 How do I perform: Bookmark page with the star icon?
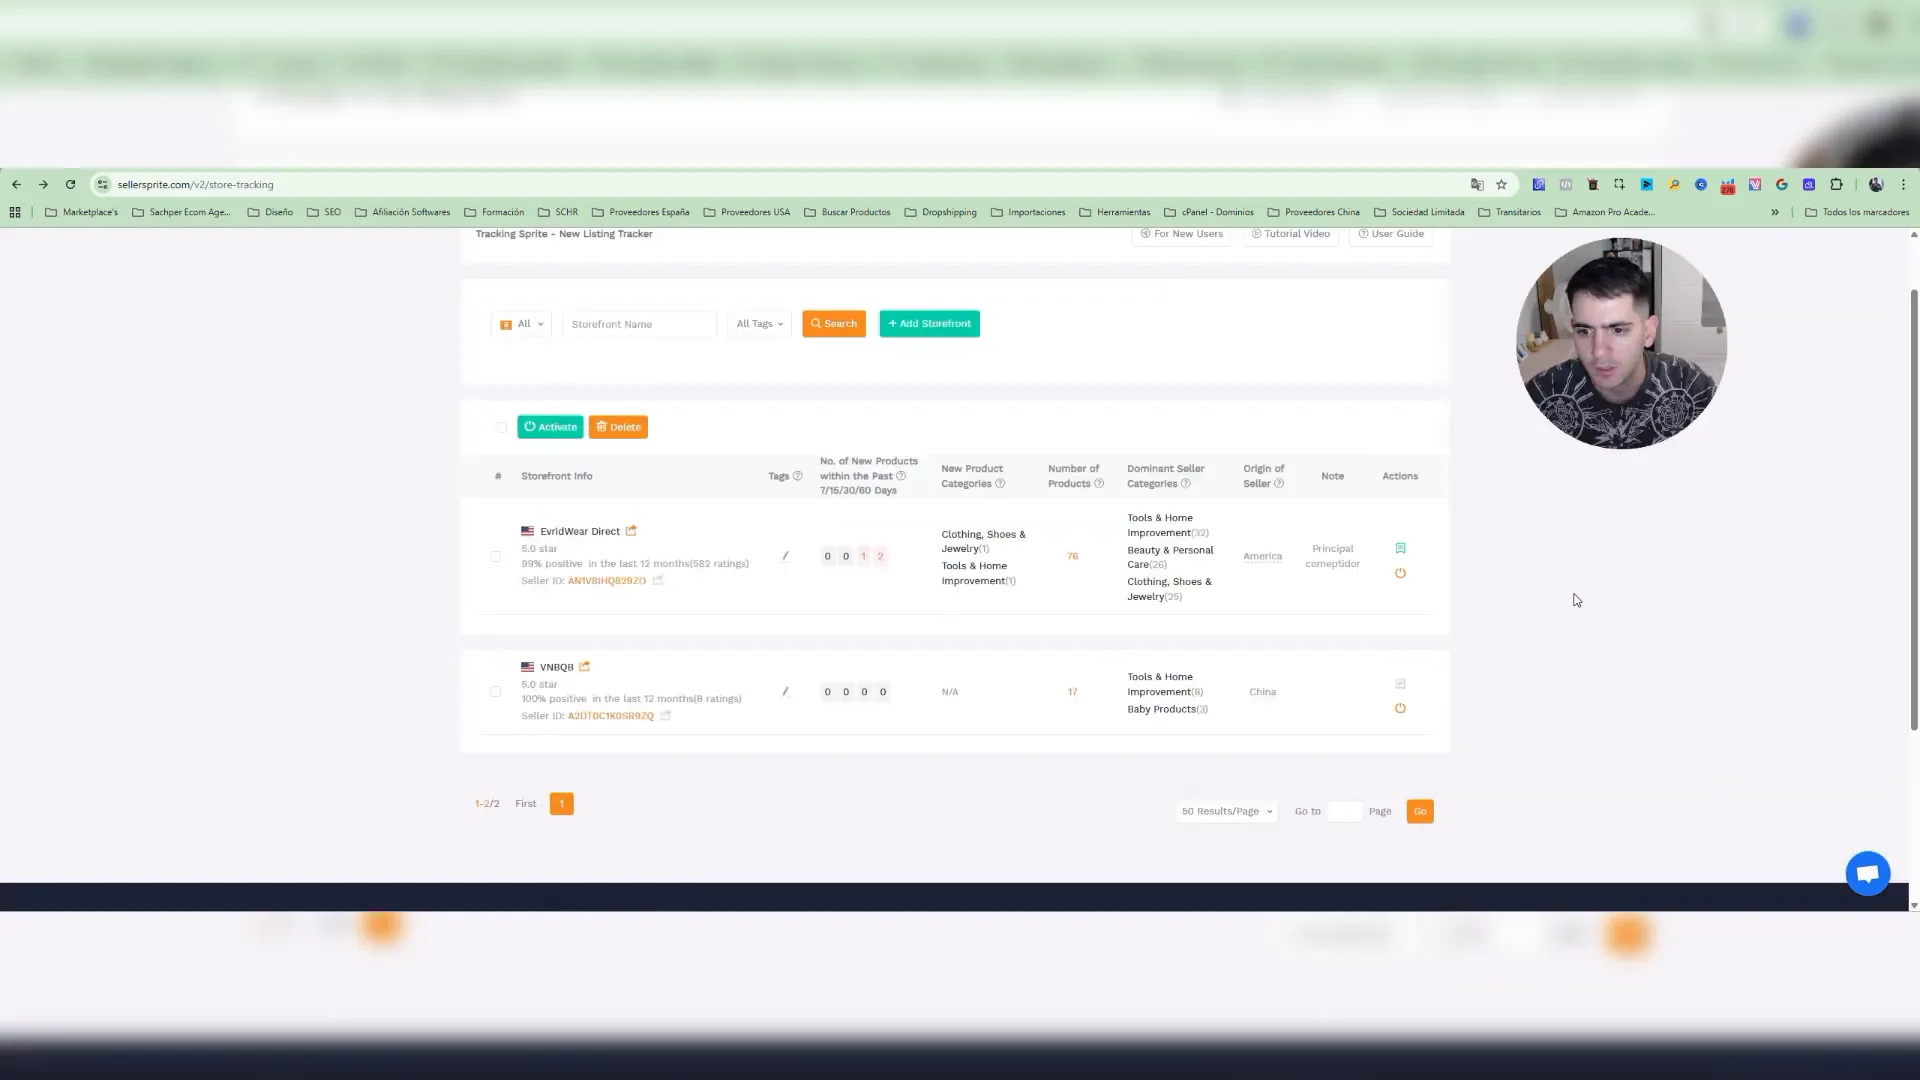tap(1501, 185)
